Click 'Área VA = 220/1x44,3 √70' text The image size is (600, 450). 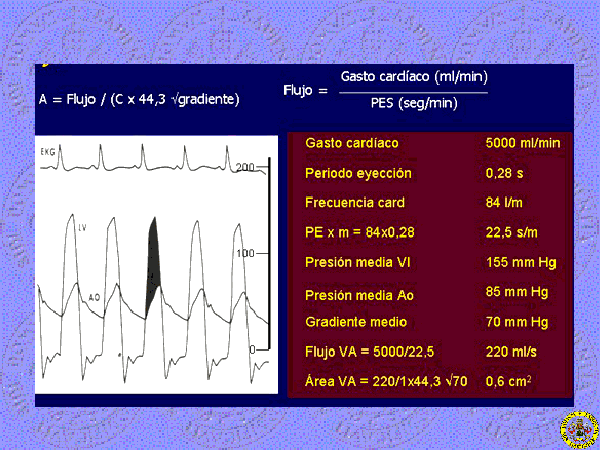click(x=386, y=381)
